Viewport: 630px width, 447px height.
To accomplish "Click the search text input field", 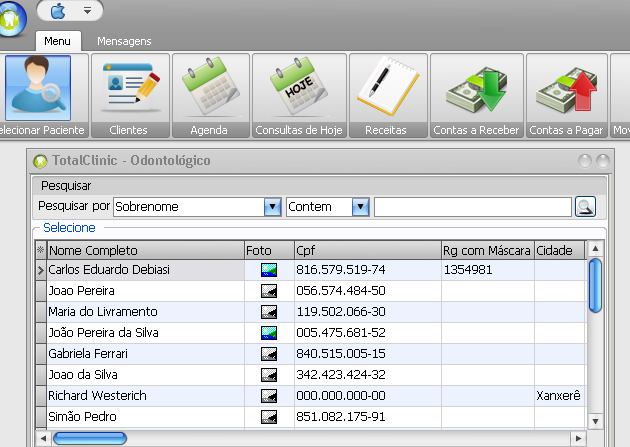I will [x=472, y=207].
